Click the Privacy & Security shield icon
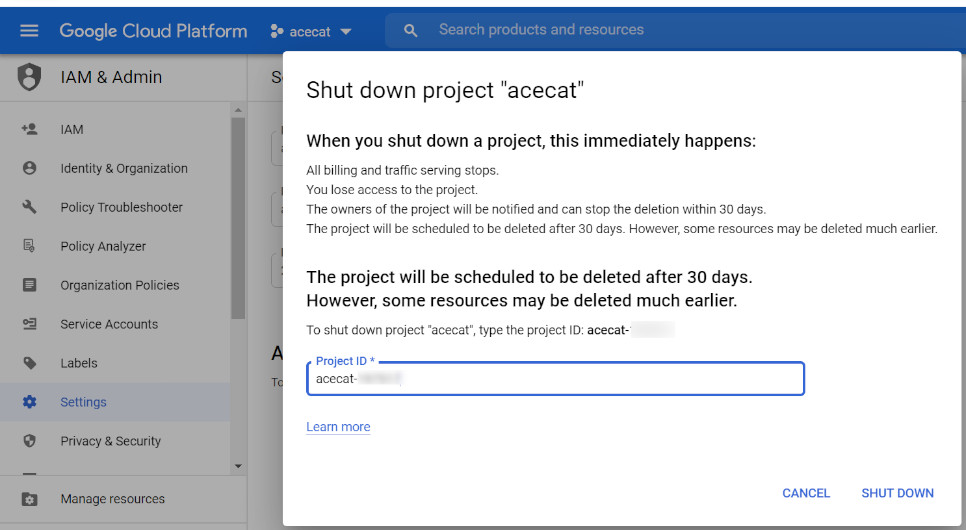 29,441
